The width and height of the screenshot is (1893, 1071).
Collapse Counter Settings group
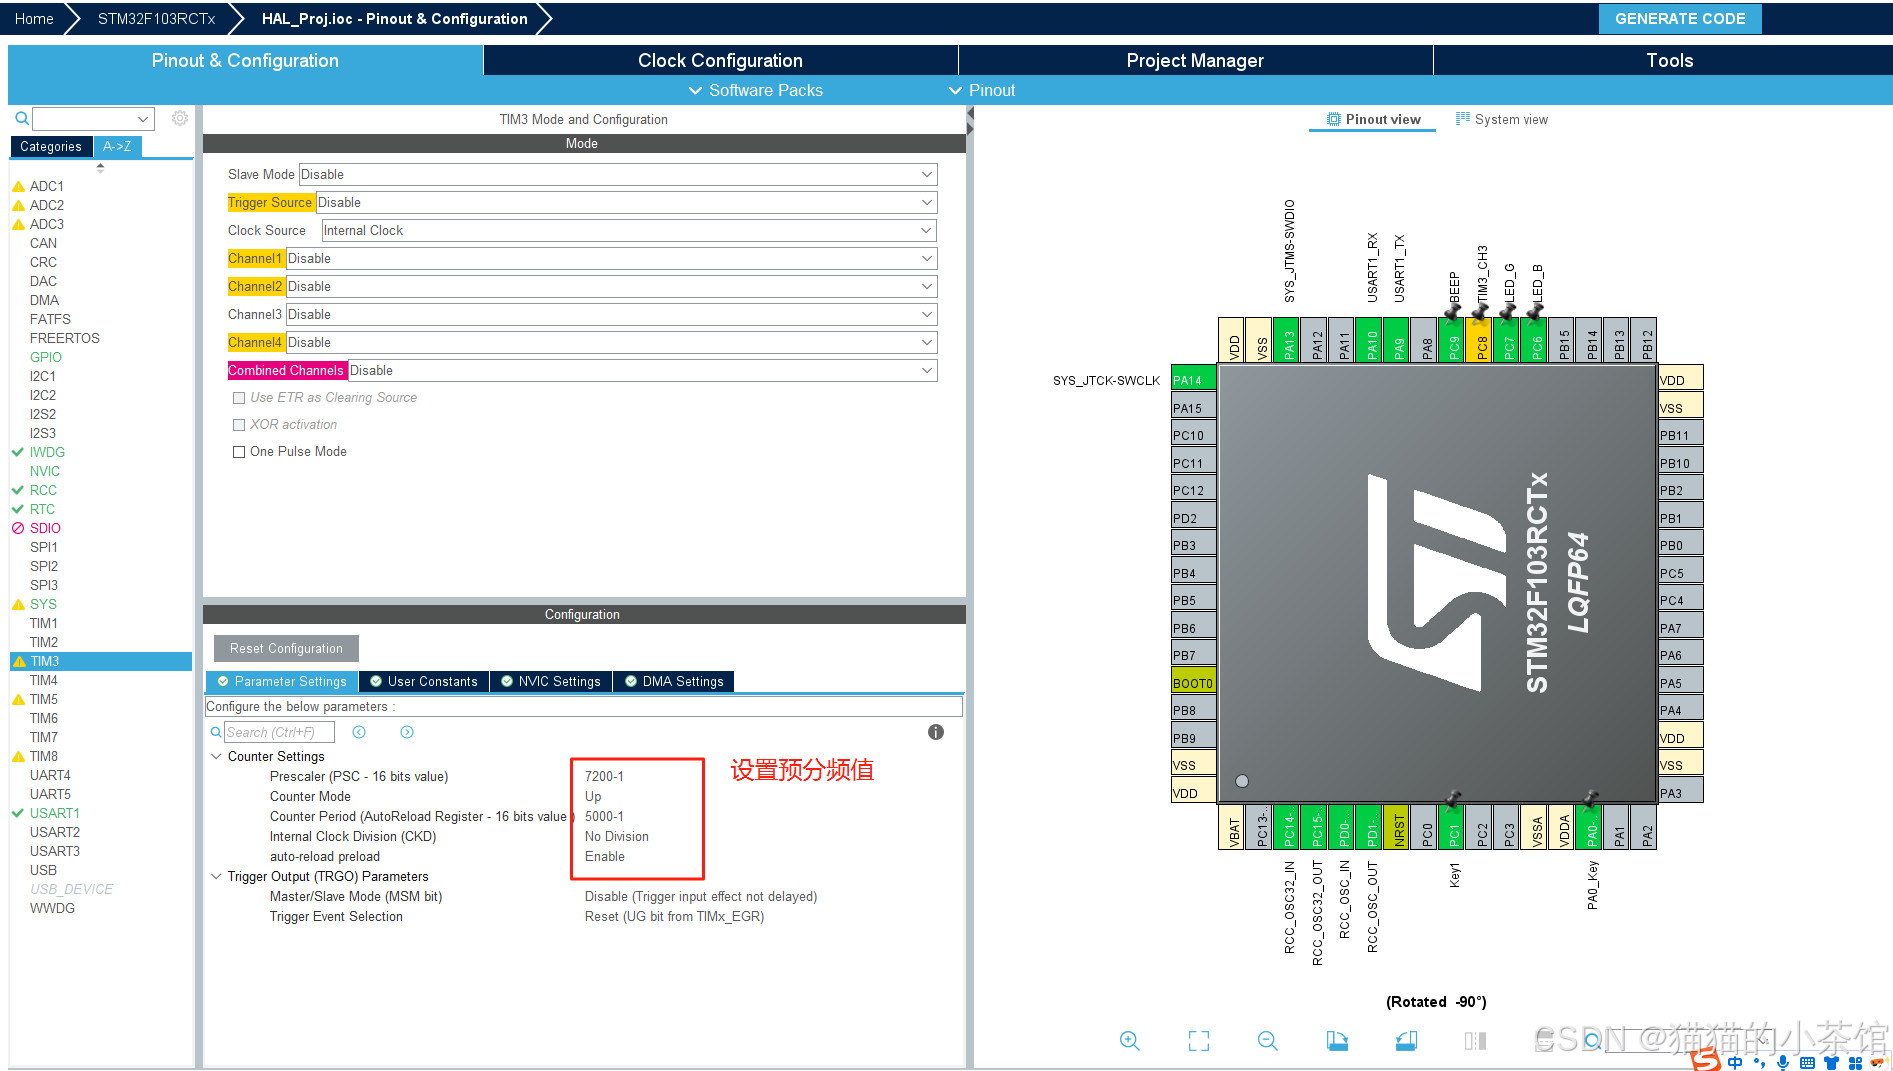pyautogui.click(x=216, y=756)
